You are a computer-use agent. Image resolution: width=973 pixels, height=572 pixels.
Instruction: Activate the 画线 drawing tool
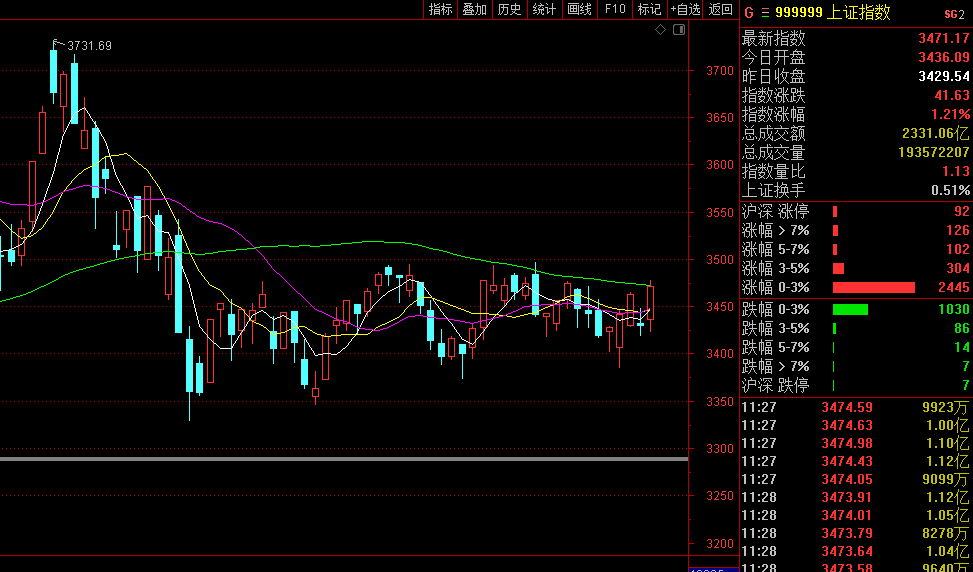580,9
